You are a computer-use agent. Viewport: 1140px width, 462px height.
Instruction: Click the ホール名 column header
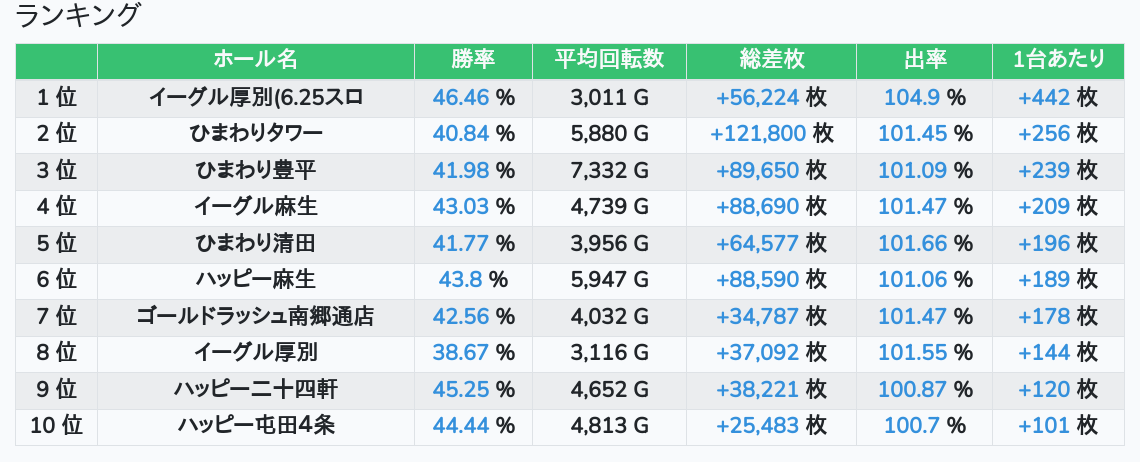[256, 60]
